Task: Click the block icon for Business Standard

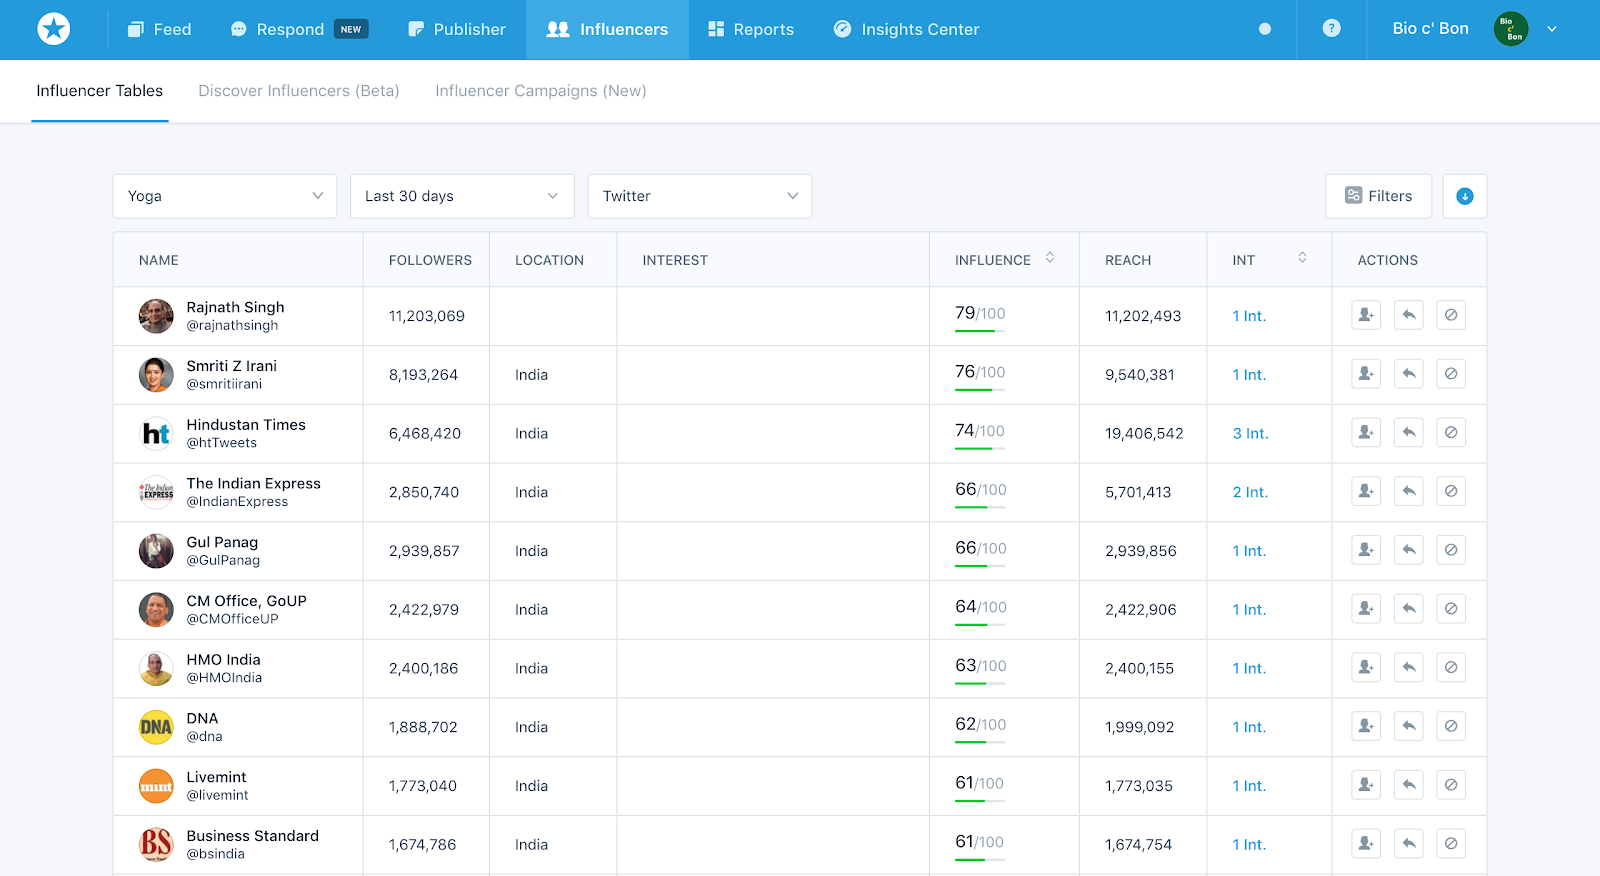Action: tap(1451, 844)
